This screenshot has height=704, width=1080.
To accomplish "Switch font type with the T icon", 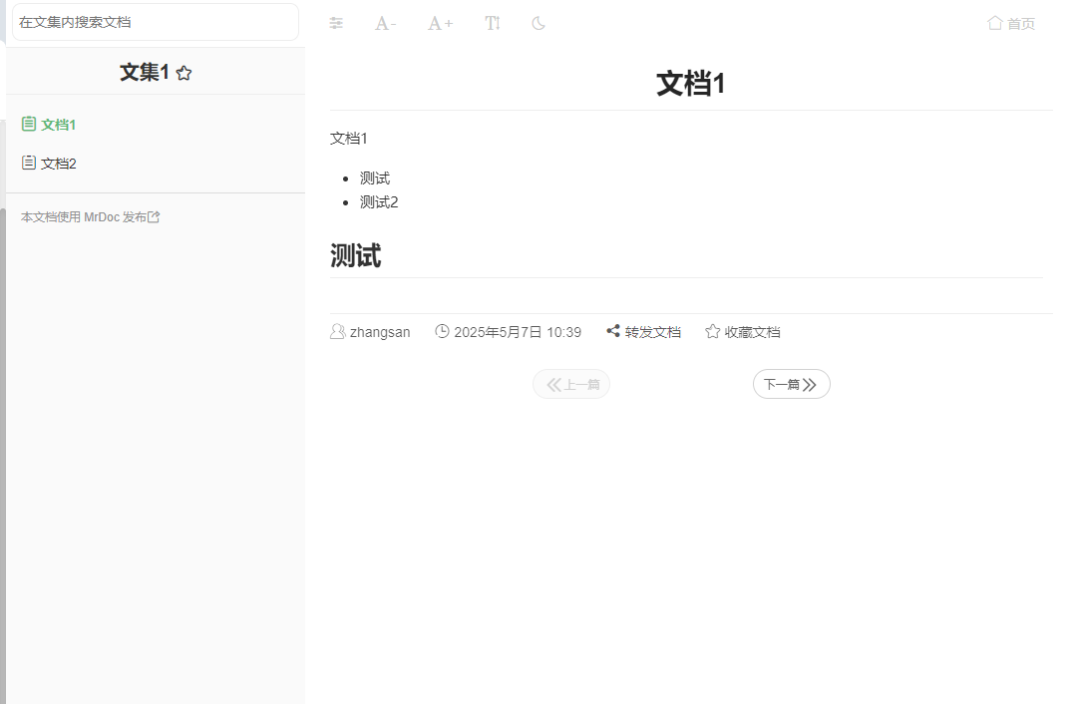I will [492, 23].
